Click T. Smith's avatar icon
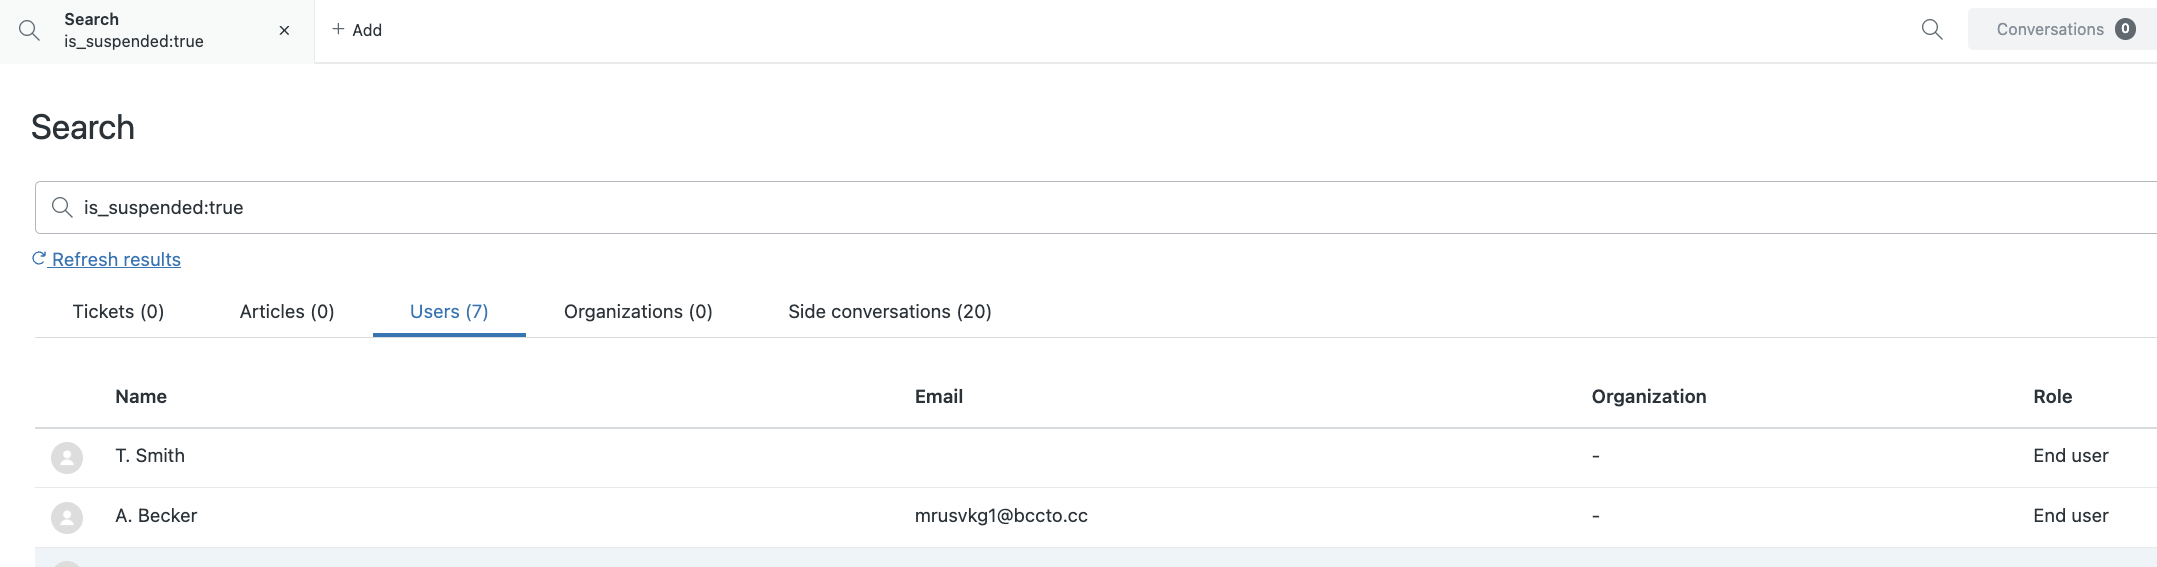 pyautogui.click(x=67, y=458)
